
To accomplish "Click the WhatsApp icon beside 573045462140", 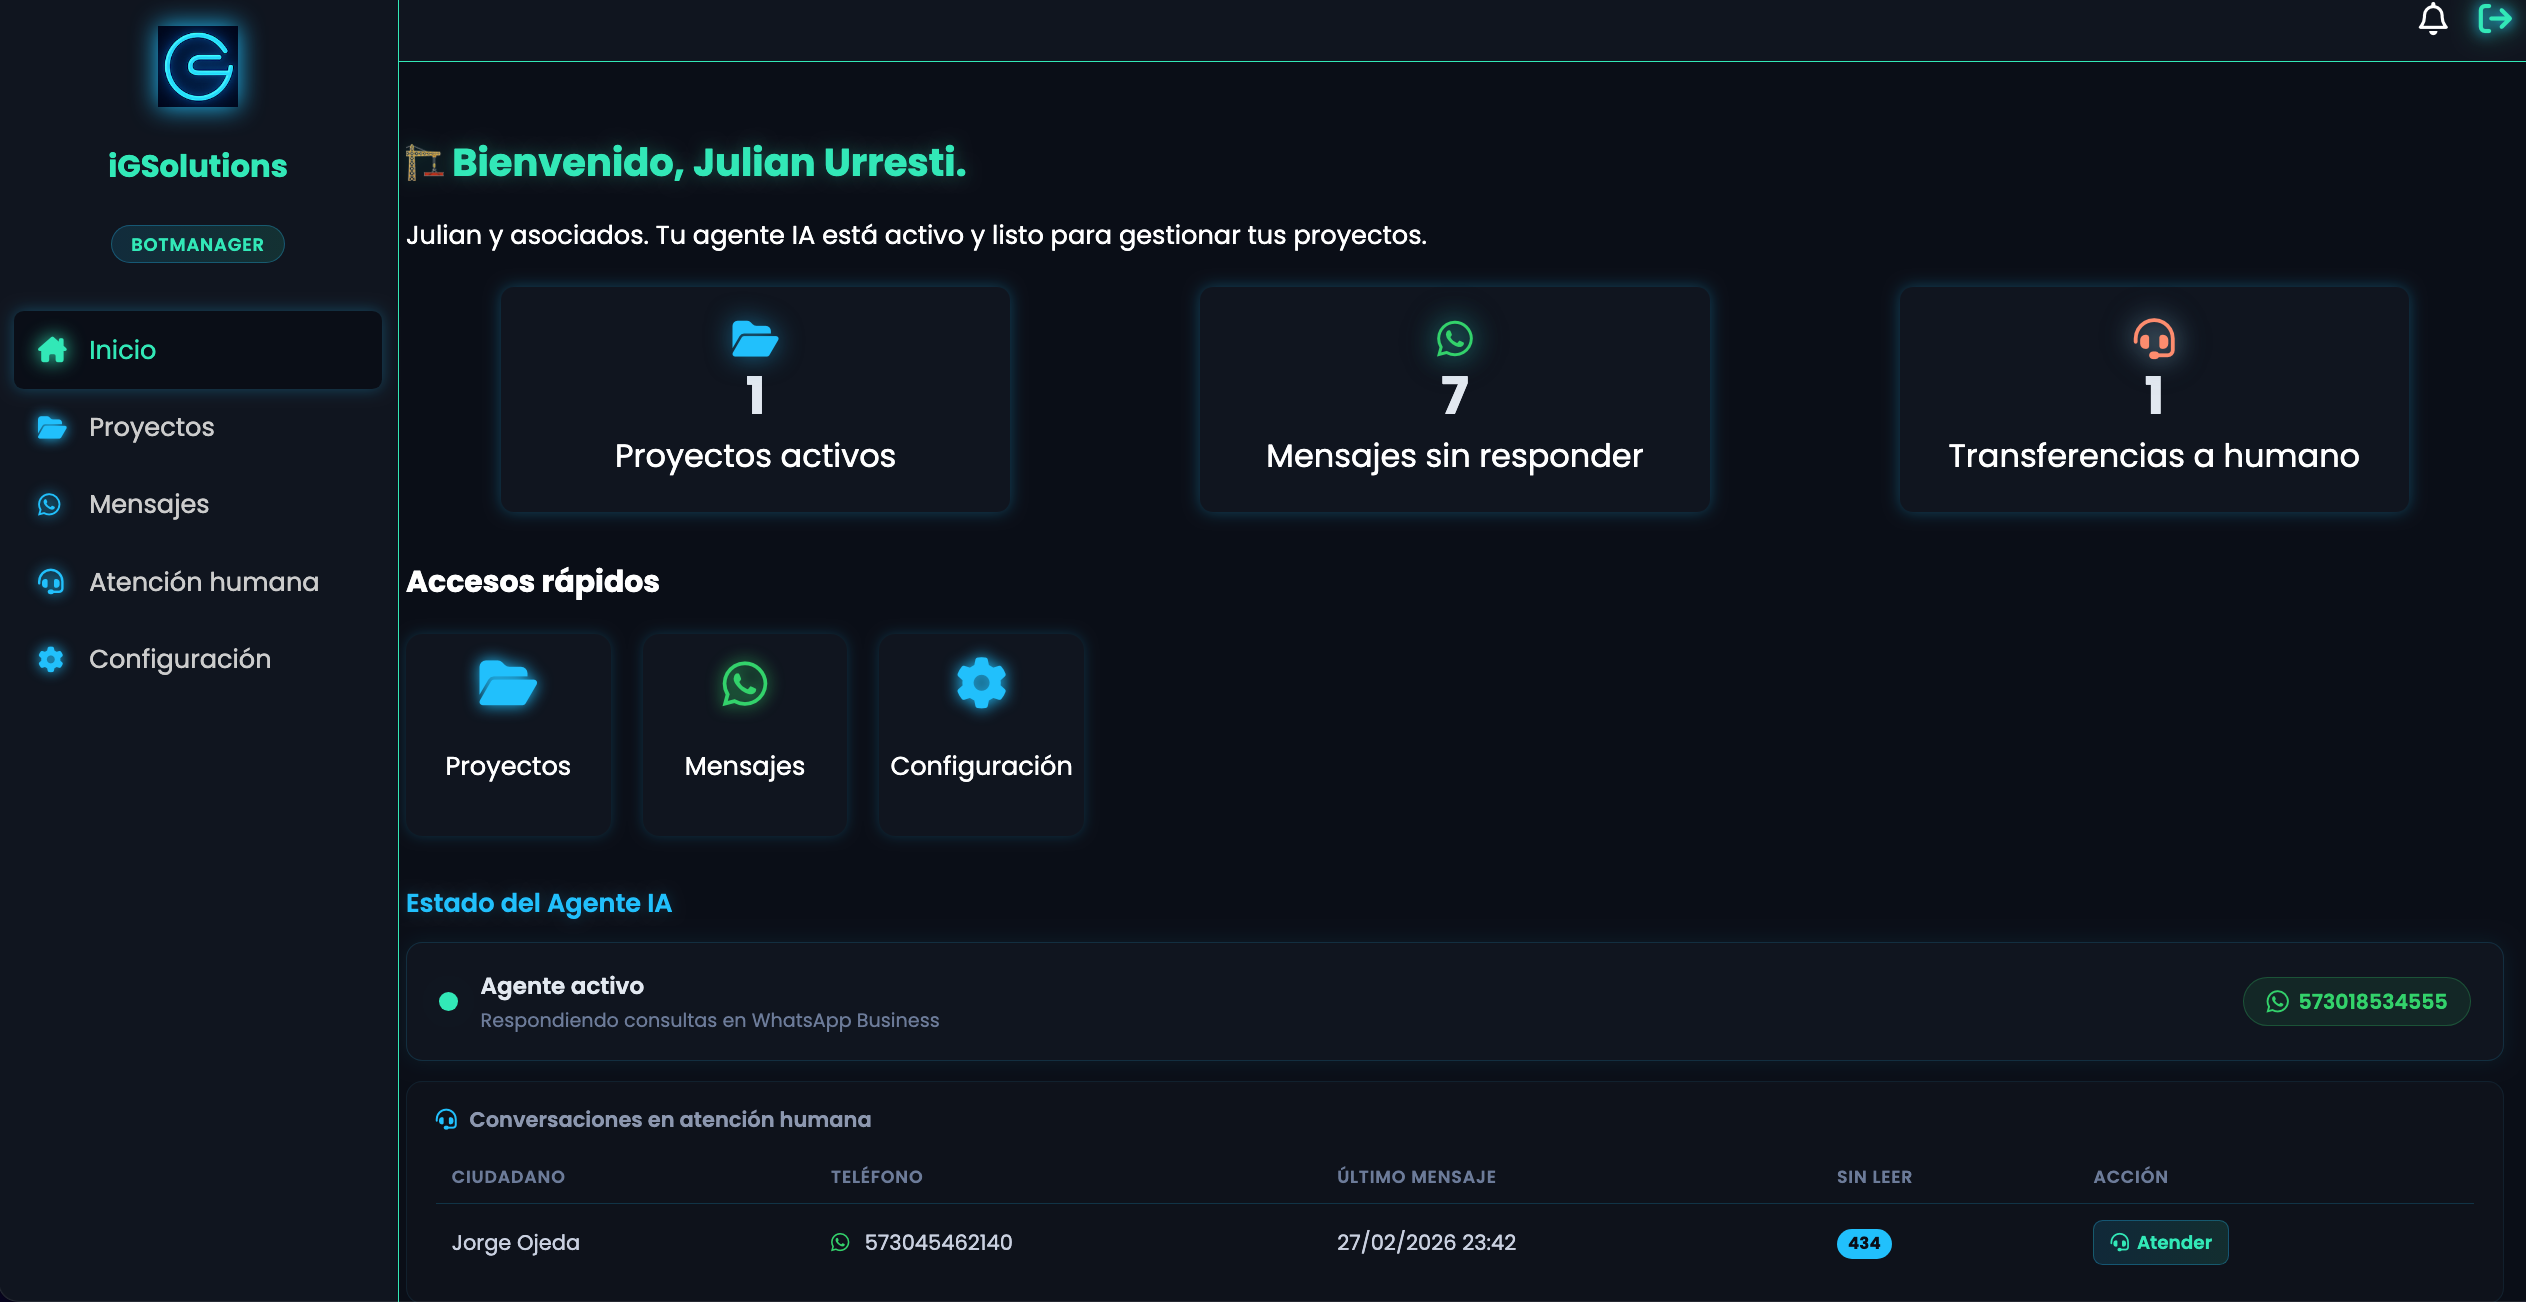I will [x=840, y=1242].
